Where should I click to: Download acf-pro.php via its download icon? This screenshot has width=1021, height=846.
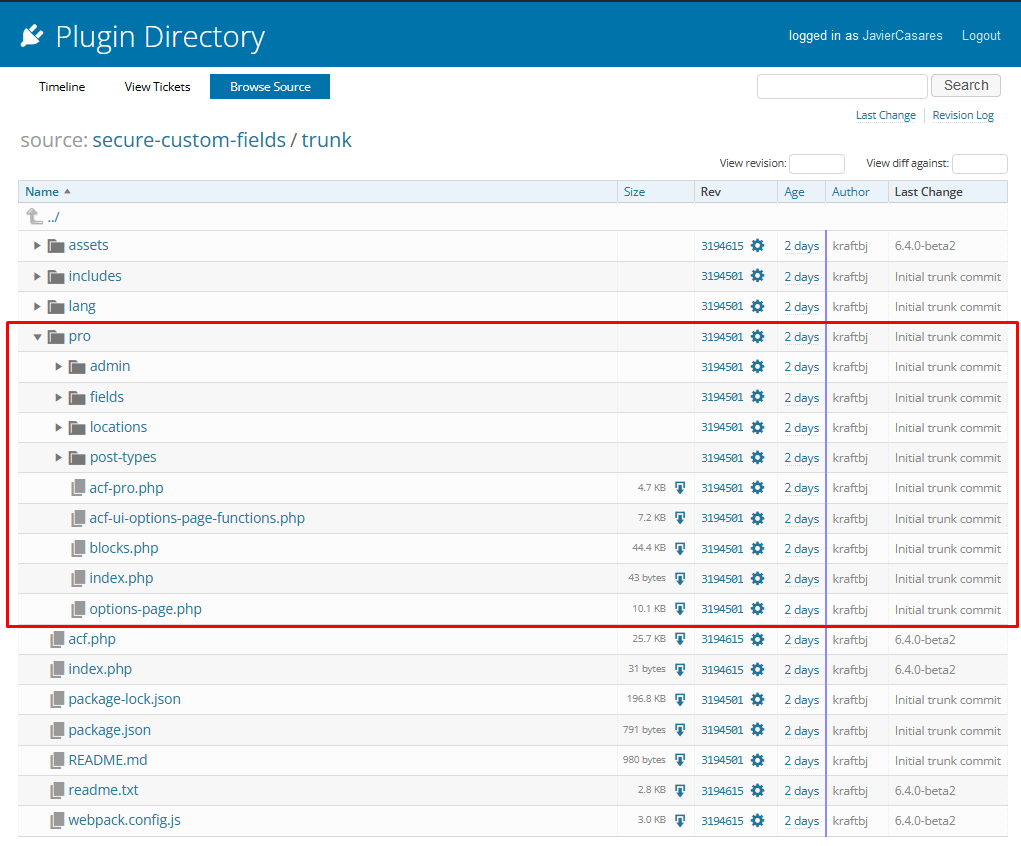(x=680, y=488)
